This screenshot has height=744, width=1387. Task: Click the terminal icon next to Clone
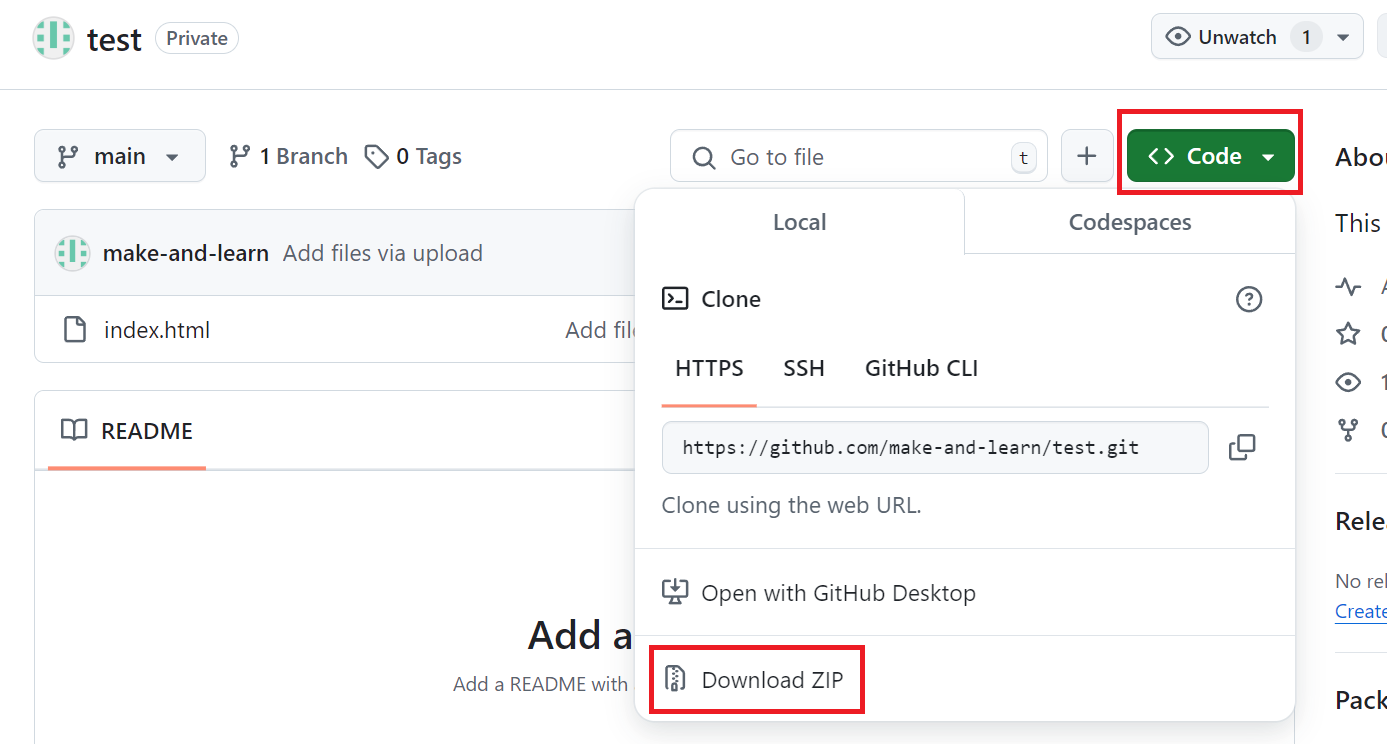pyautogui.click(x=675, y=299)
